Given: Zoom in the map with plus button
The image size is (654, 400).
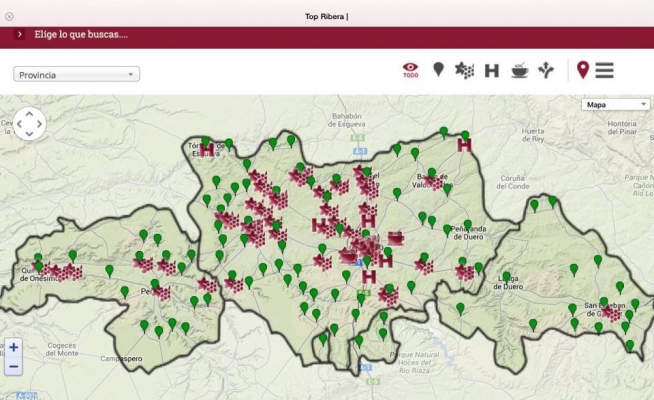Looking at the screenshot, I should point(14,348).
